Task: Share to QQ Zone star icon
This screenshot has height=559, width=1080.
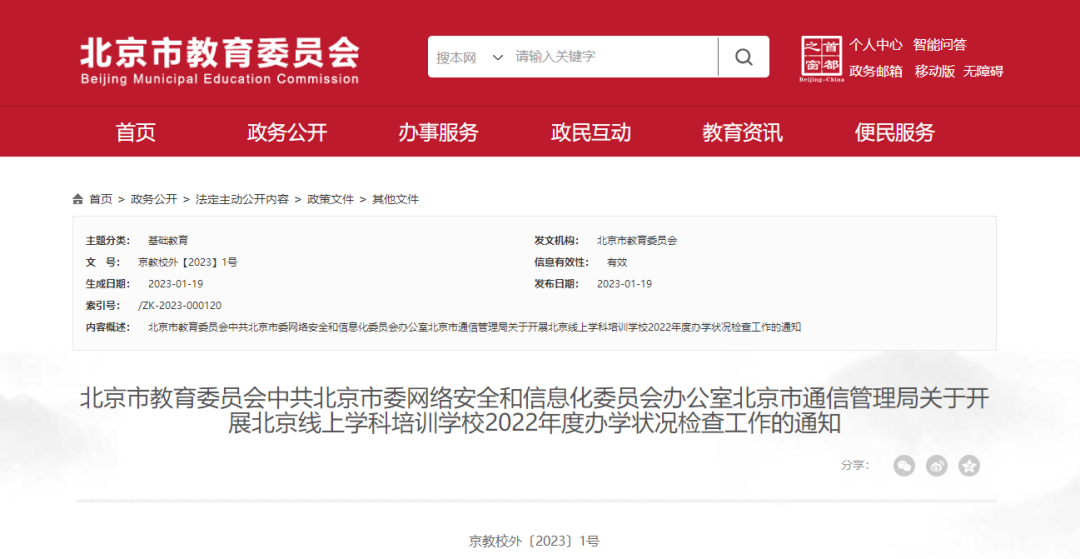Action: click(x=969, y=465)
